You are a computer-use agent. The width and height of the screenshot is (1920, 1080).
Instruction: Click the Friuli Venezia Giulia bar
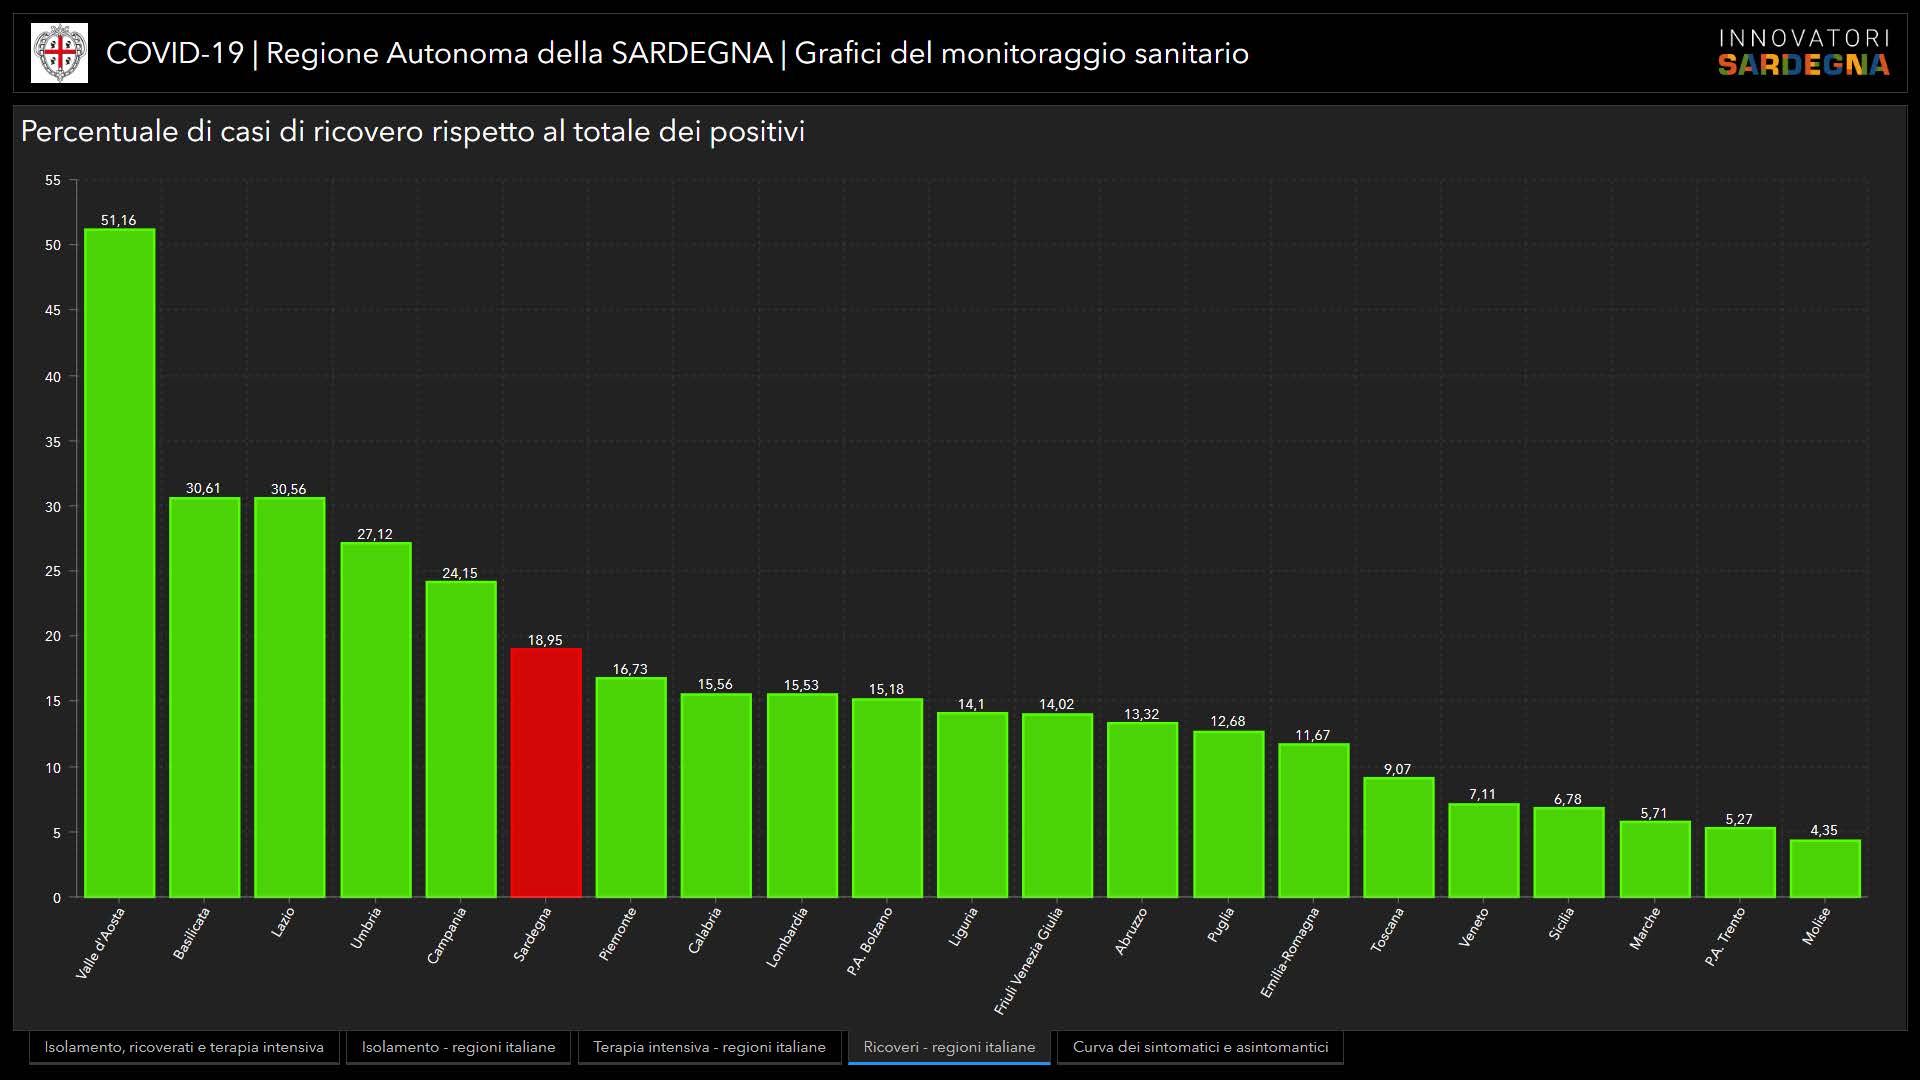tap(1057, 805)
